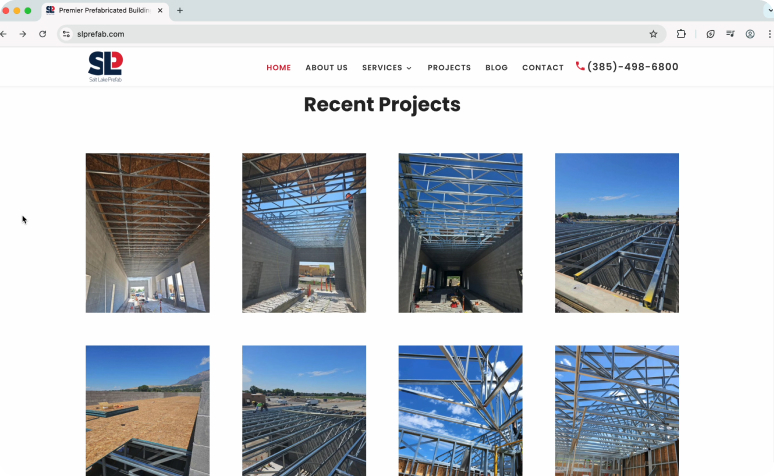This screenshot has width=774, height=476.
Task: Click the media control icon in the browser toolbar
Action: point(730,34)
